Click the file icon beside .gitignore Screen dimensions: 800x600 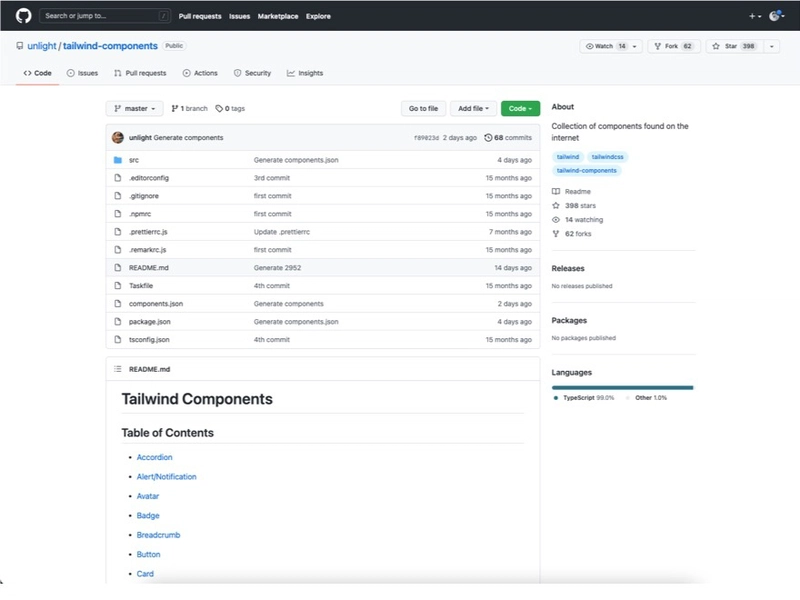pos(118,195)
